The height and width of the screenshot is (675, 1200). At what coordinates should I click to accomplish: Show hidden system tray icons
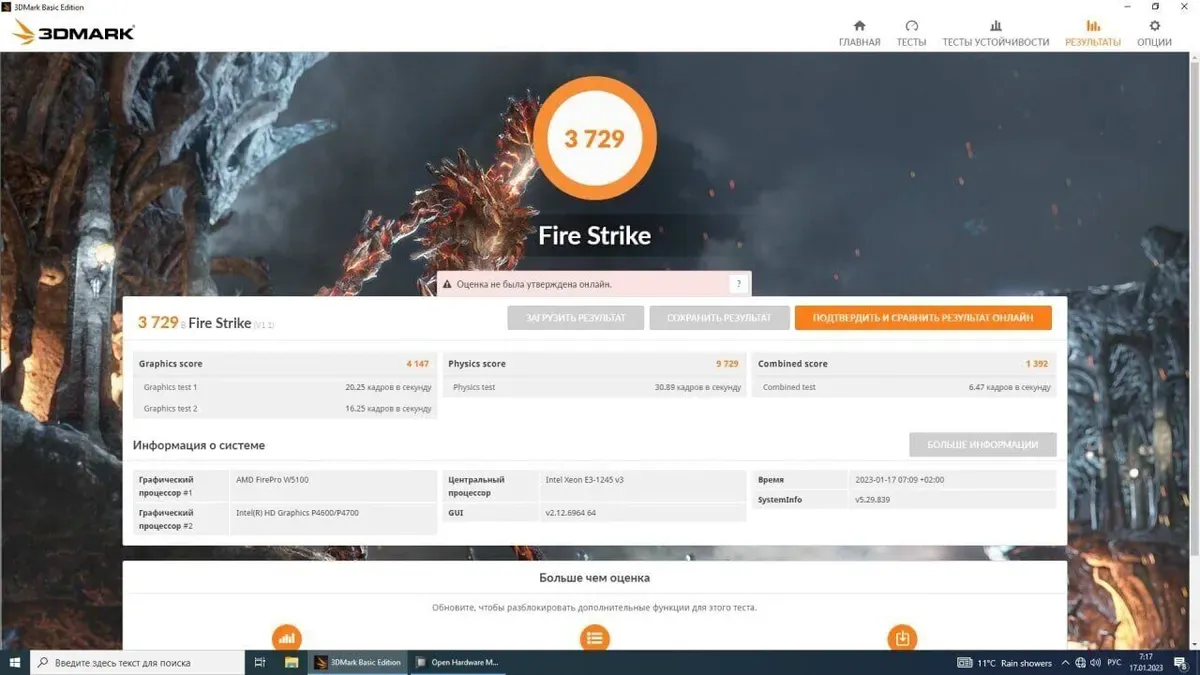click(1065, 662)
